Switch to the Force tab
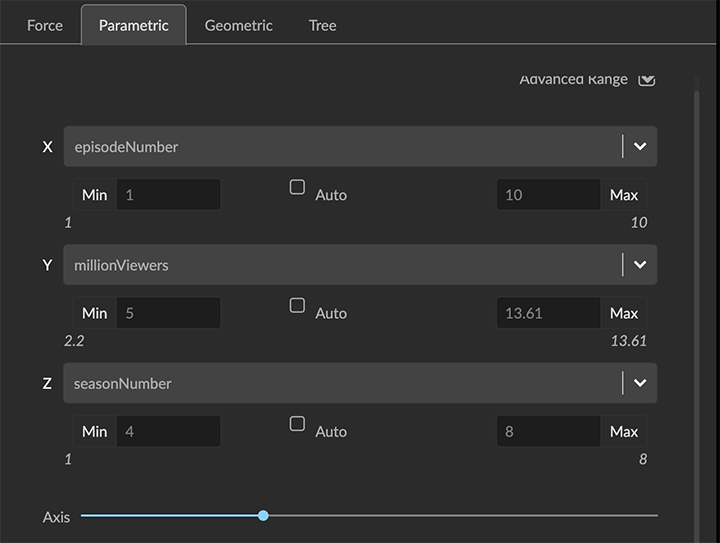The width and height of the screenshot is (720, 543). point(45,25)
